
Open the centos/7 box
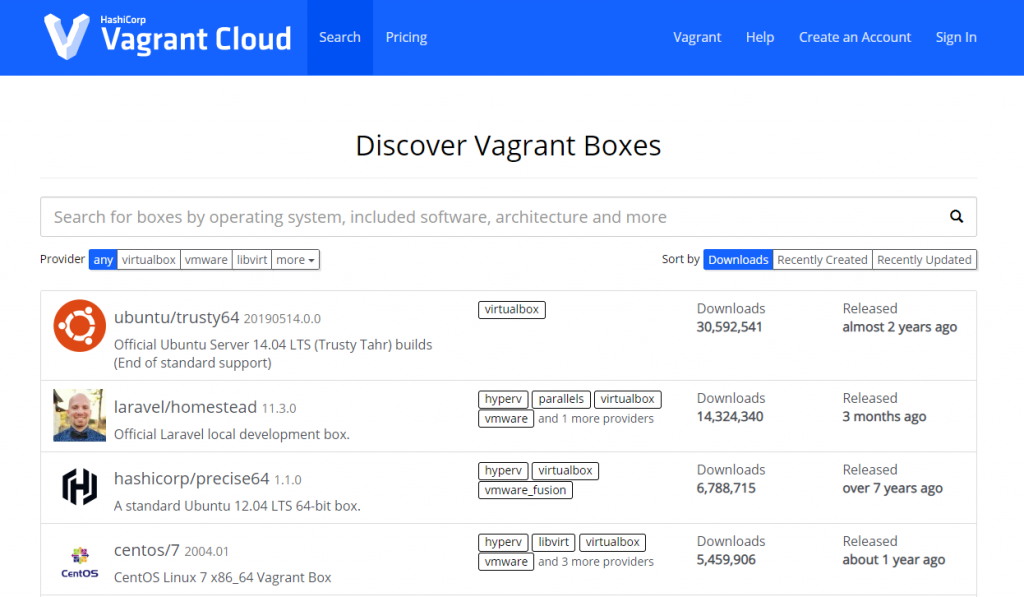pos(146,550)
